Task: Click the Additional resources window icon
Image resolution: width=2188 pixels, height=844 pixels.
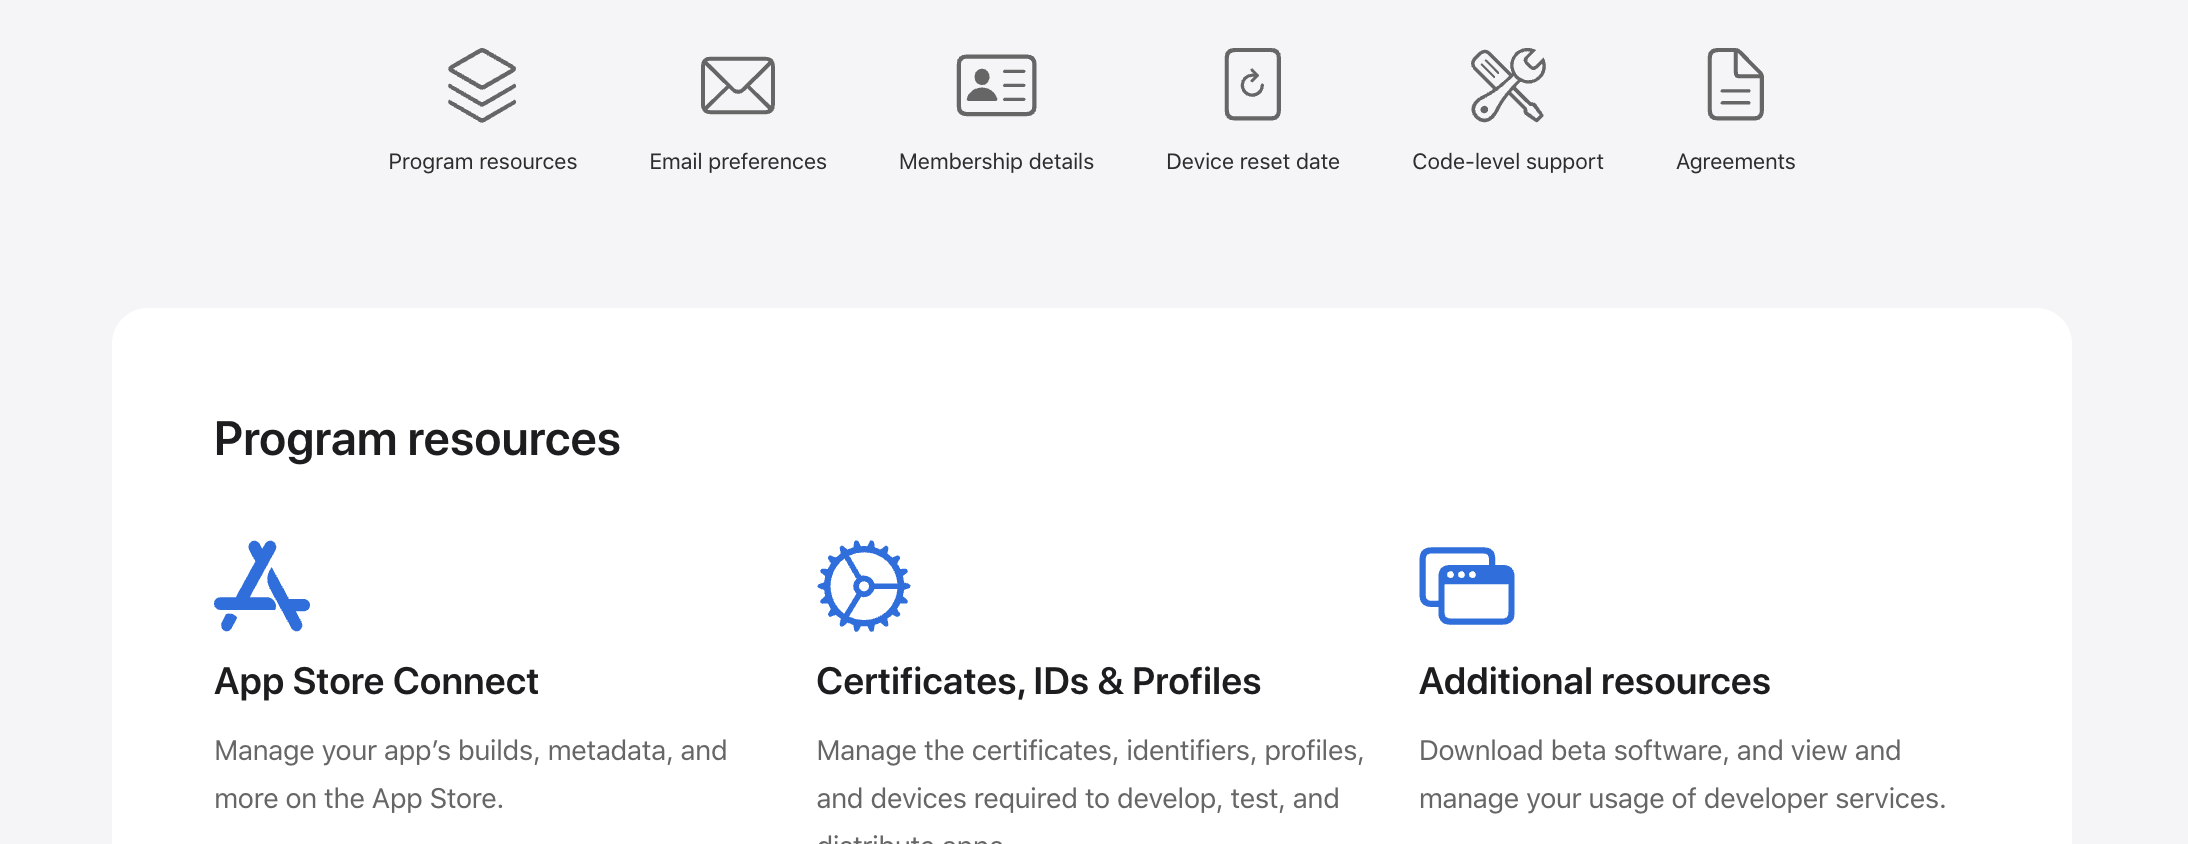Action: 1467,586
